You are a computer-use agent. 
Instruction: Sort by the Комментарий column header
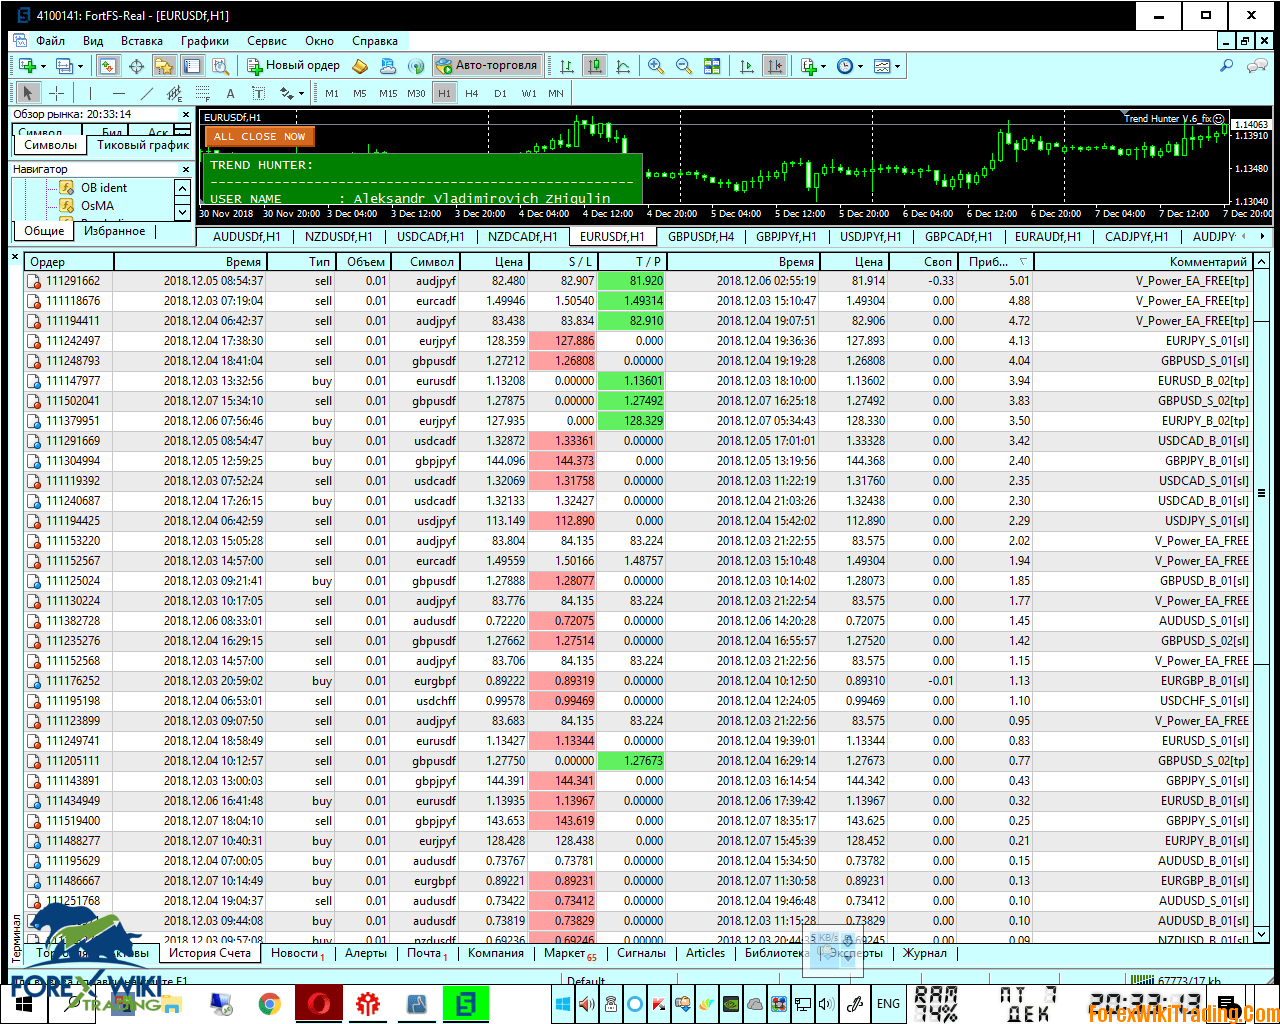[1142, 261]
